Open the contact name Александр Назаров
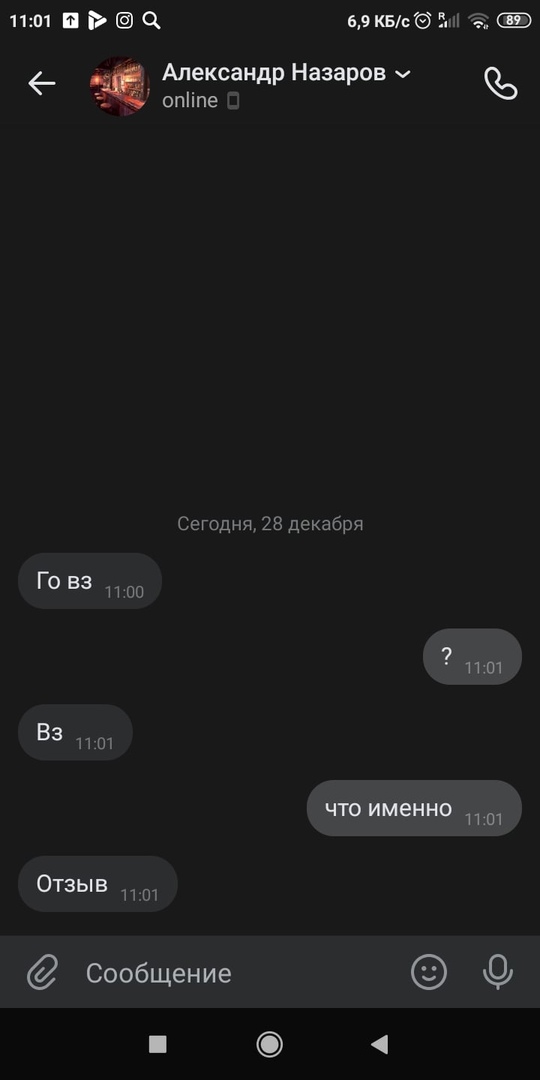540x1080 pixels. 273,72
